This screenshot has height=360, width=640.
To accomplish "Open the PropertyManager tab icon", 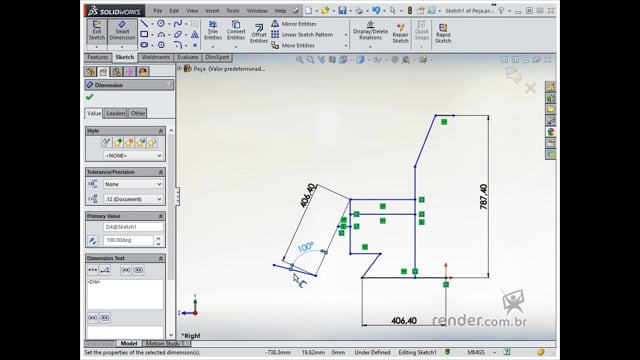I will coord(103,72).
